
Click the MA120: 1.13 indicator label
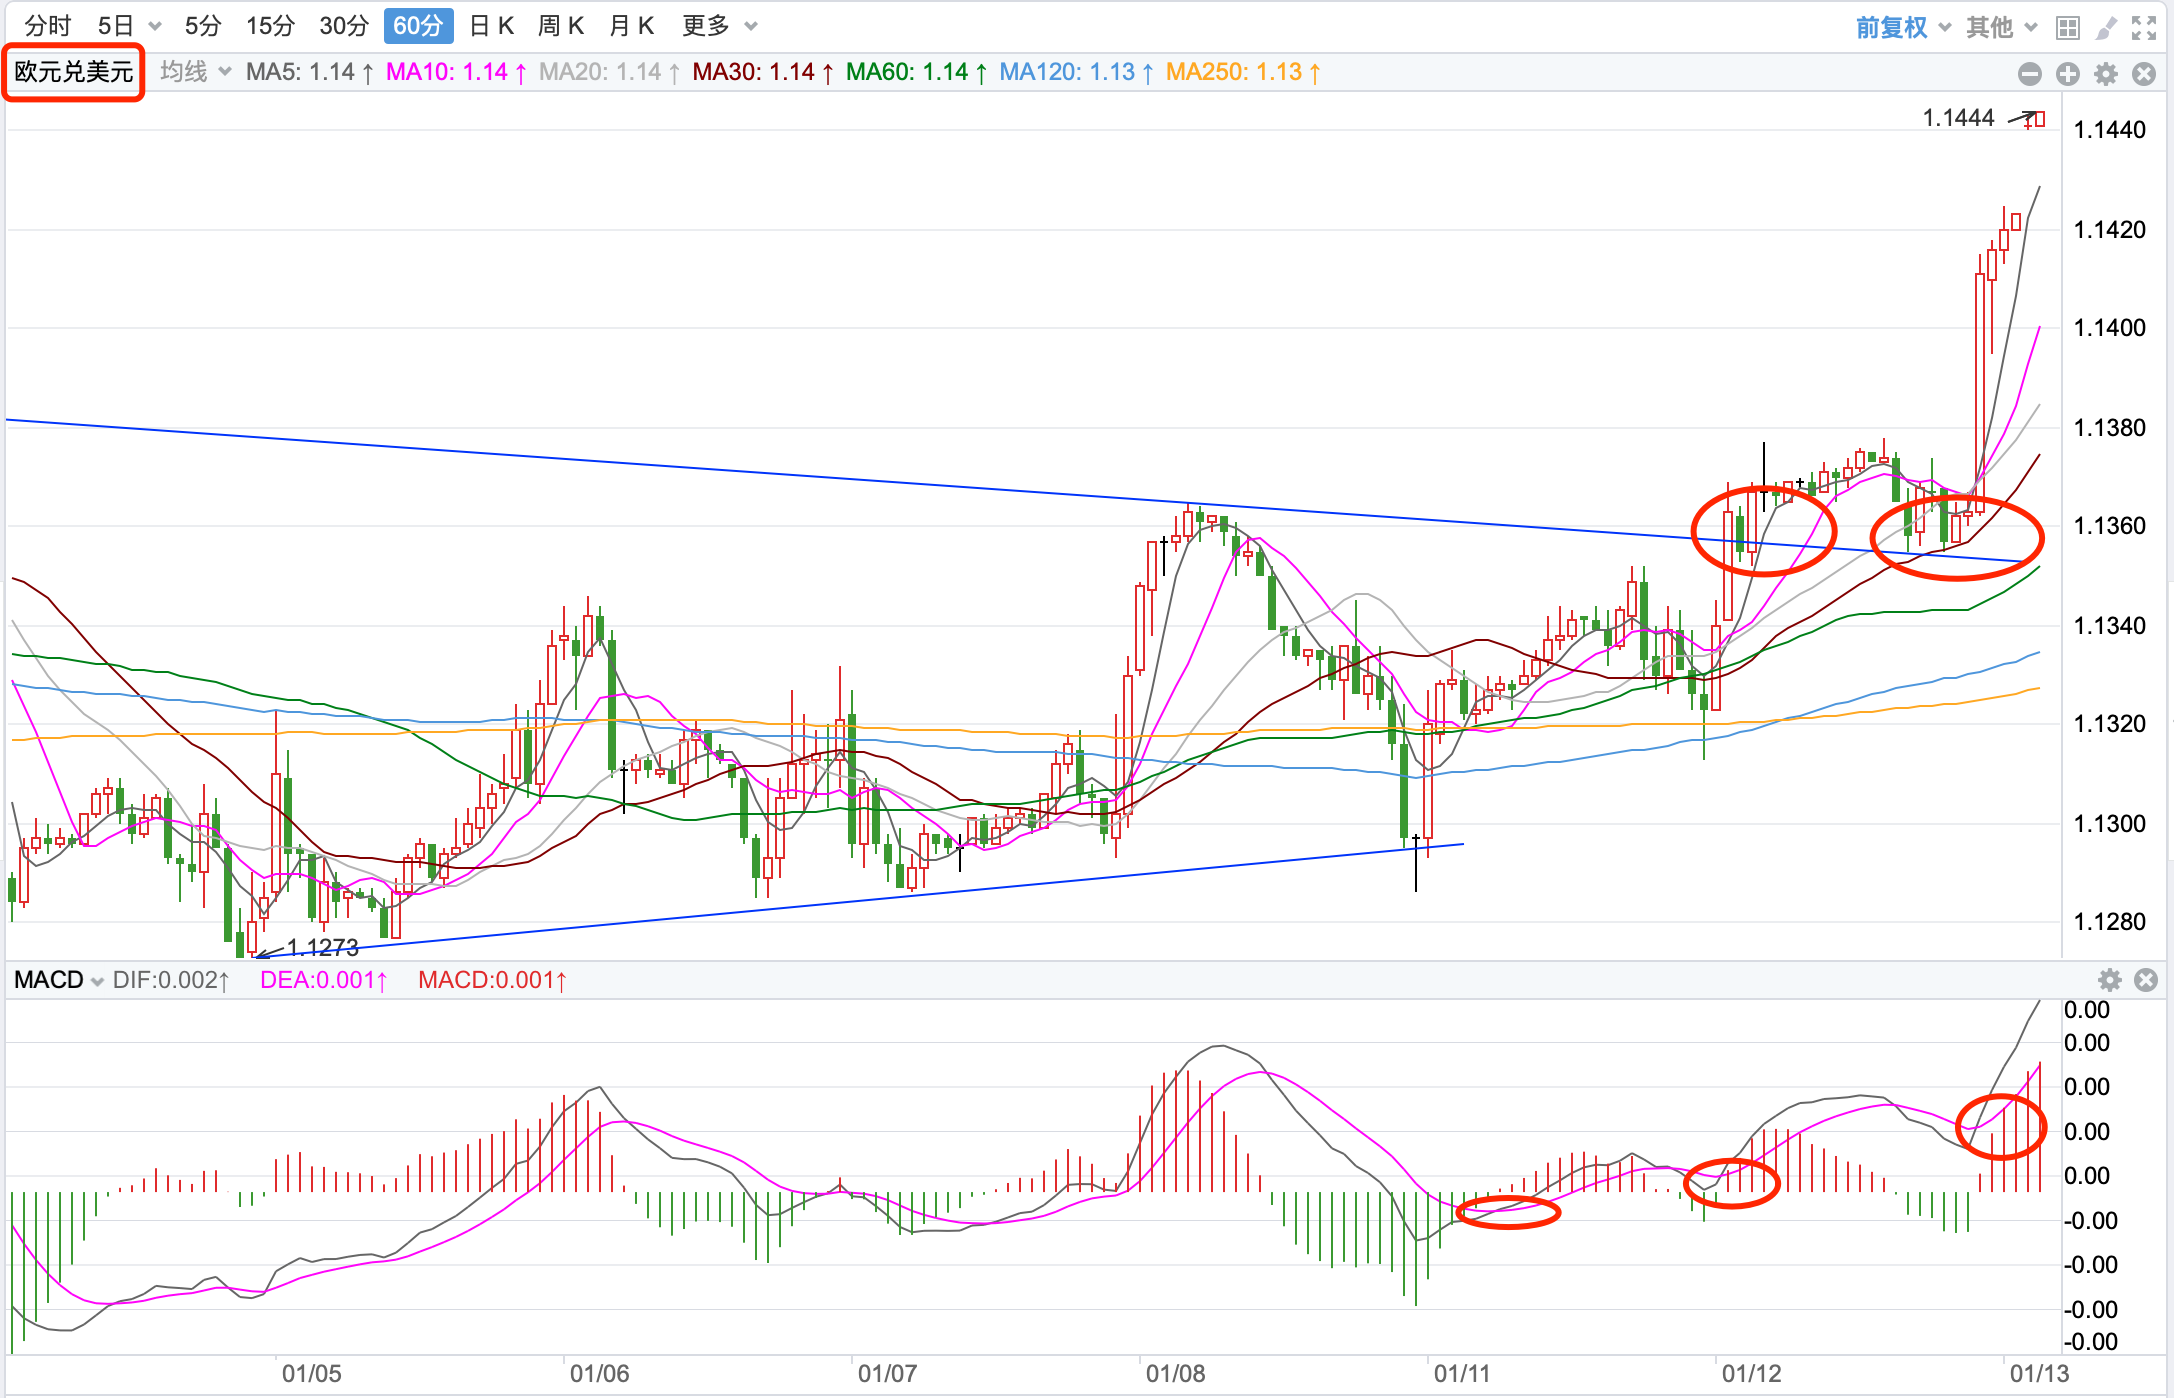tap(1077, 72)
